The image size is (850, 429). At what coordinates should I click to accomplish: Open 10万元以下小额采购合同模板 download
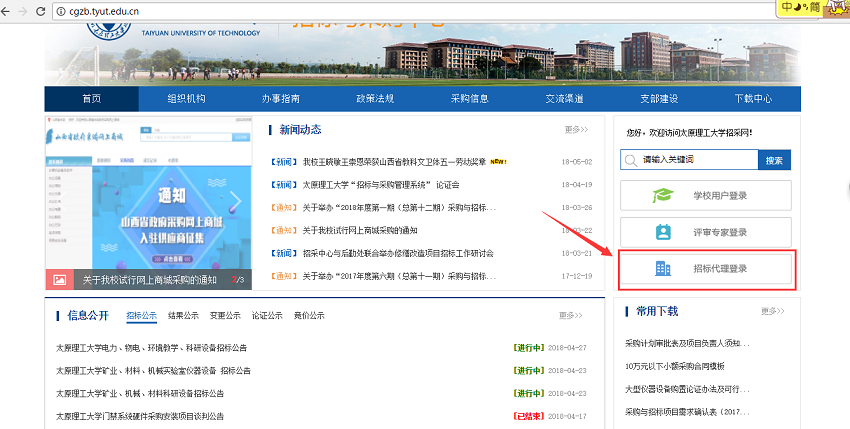pos(675,367)
